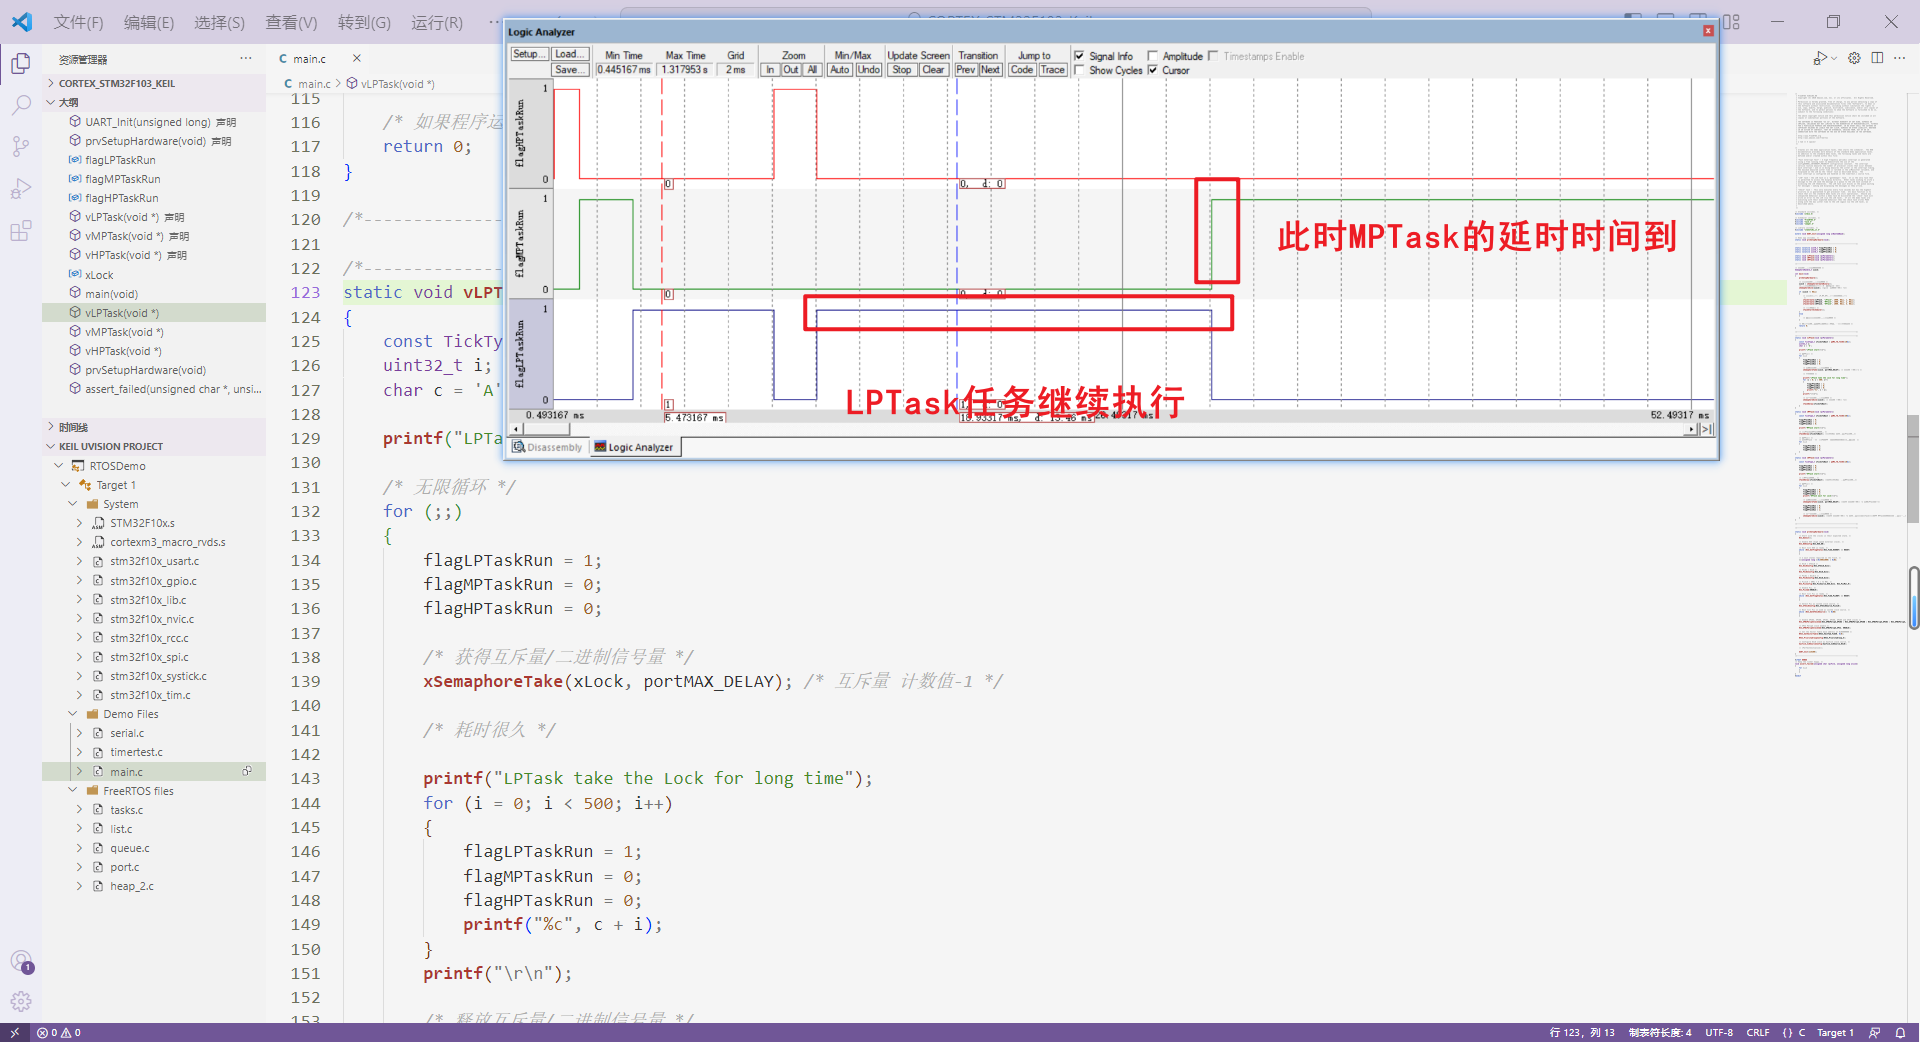Select language mode C in status bar
The width and height of the screenshot is (1920, 1042).
1802,1032
